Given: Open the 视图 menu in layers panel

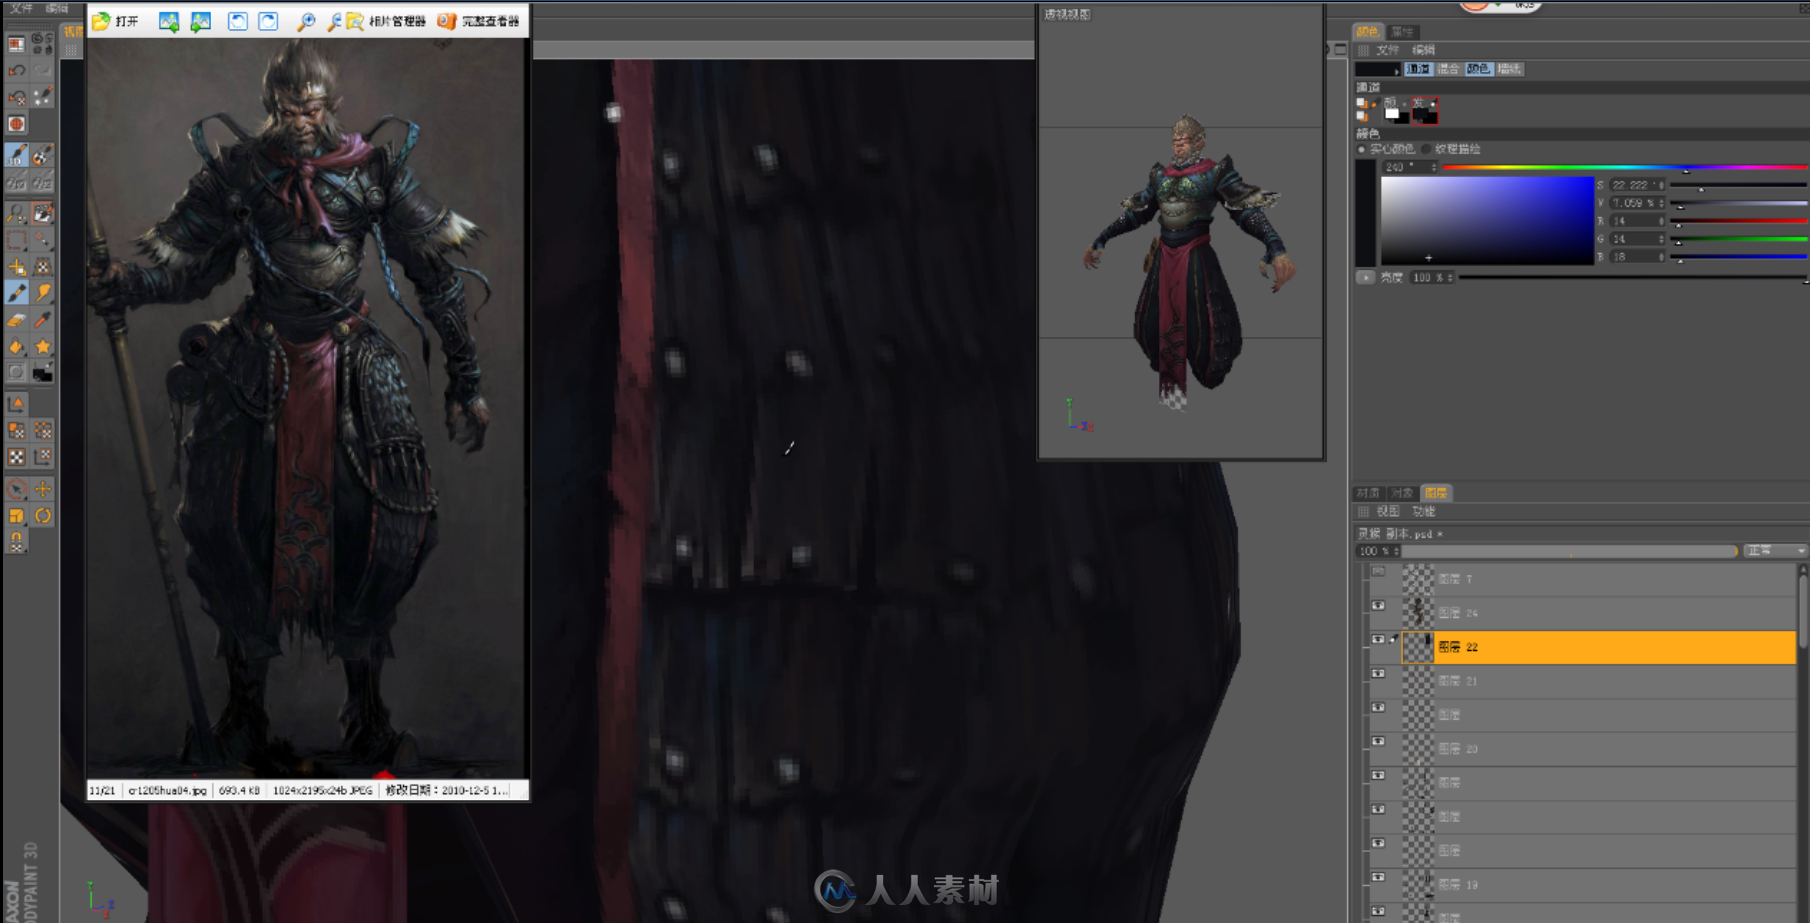Looking at the screenshot, I should pyautogui.click(x=1387, y=512).
